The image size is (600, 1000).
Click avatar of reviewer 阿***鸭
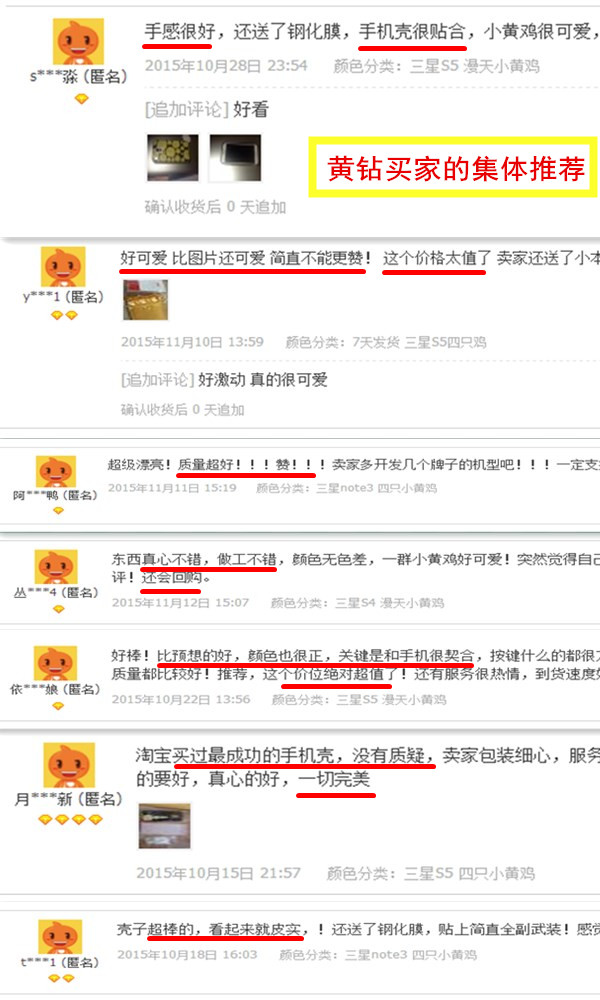pos(55,473)
